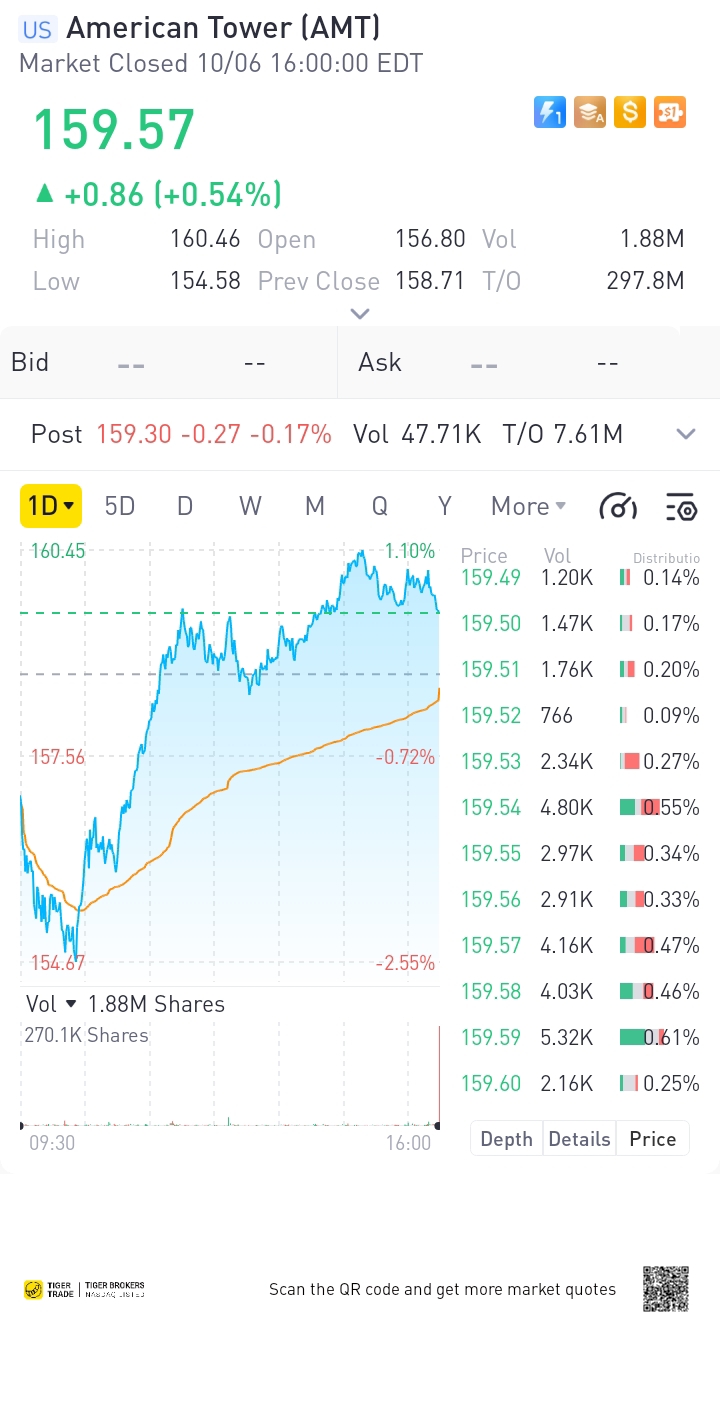Image resolution: width=720 pixels, height=1404 pixels.
Task: Expand the quote details chevron
Action: click(360, 314)
